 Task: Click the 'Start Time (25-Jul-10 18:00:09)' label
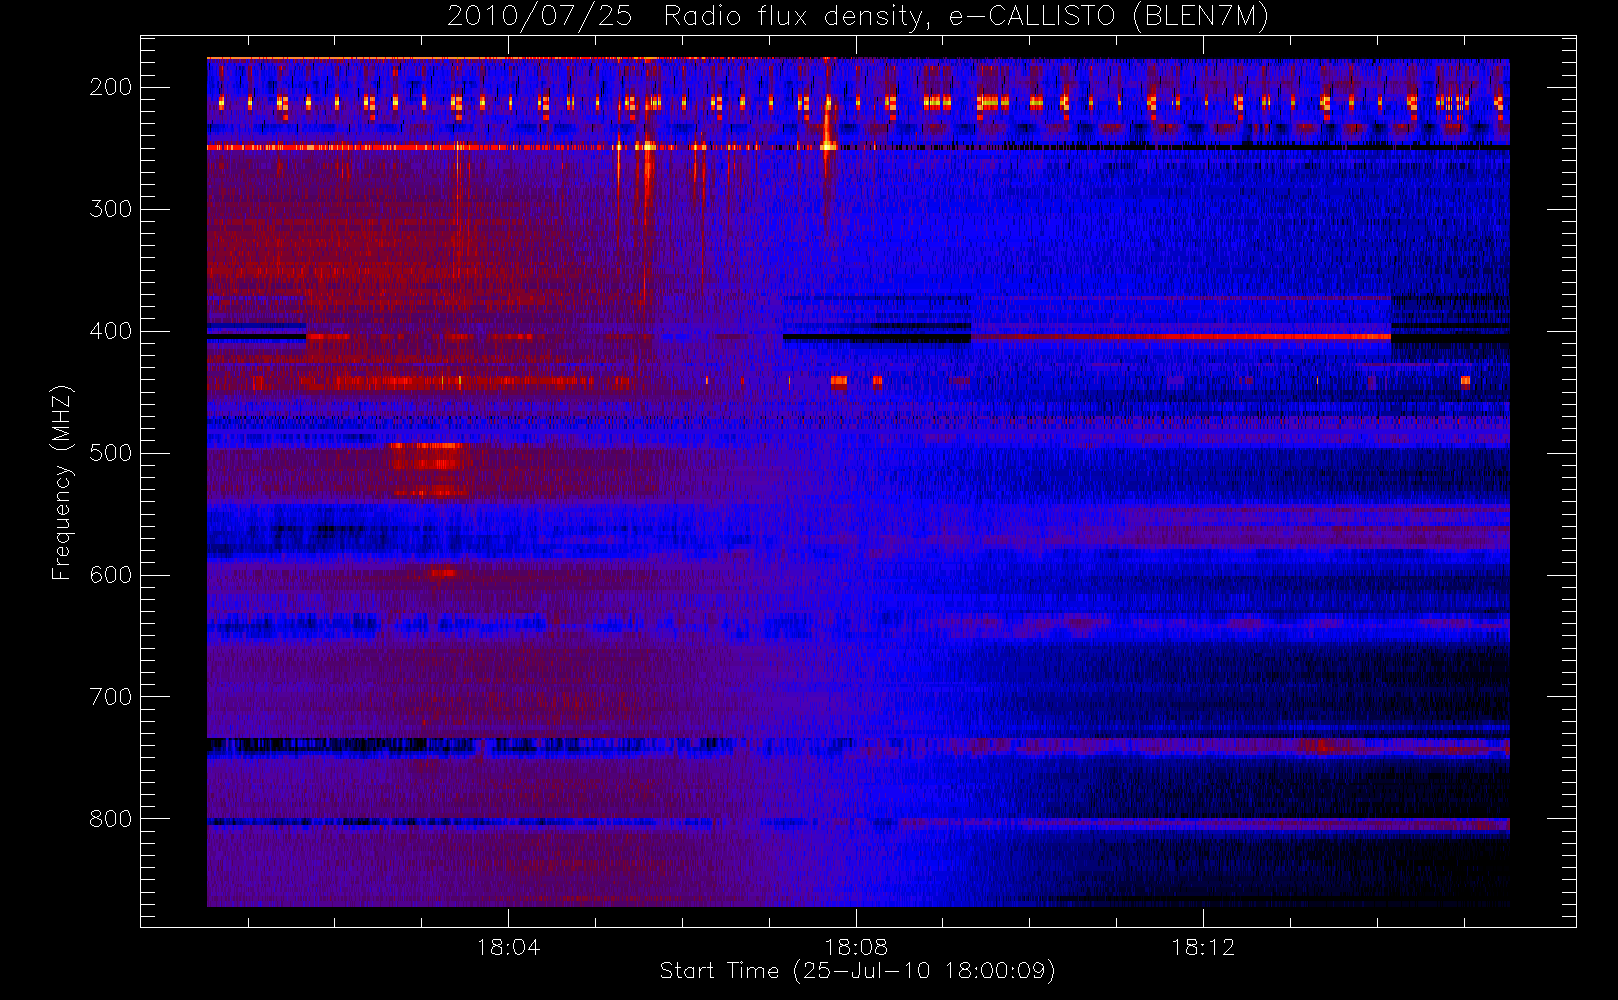point(857,971)
